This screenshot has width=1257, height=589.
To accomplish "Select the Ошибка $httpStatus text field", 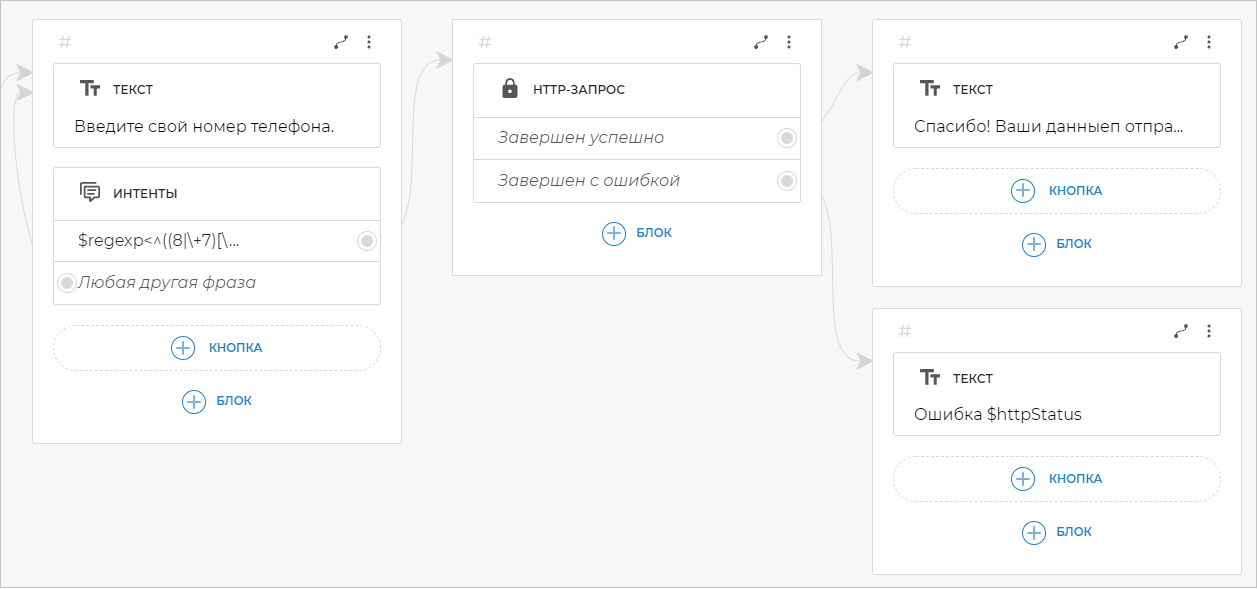I will 1056,414.
